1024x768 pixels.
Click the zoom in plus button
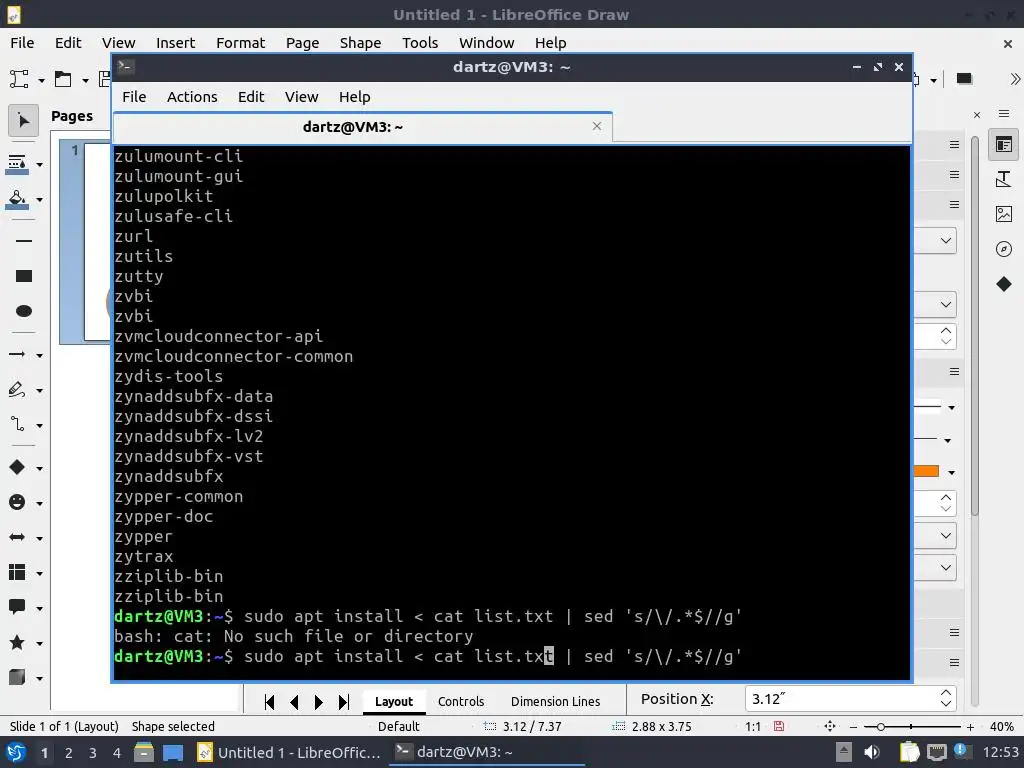[x=970, y=726]
